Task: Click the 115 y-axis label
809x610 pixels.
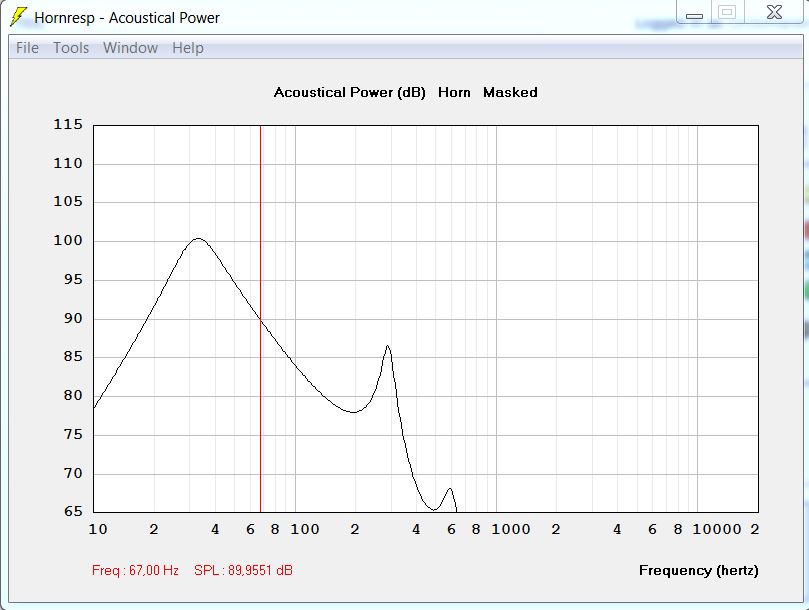Action: 68,124
